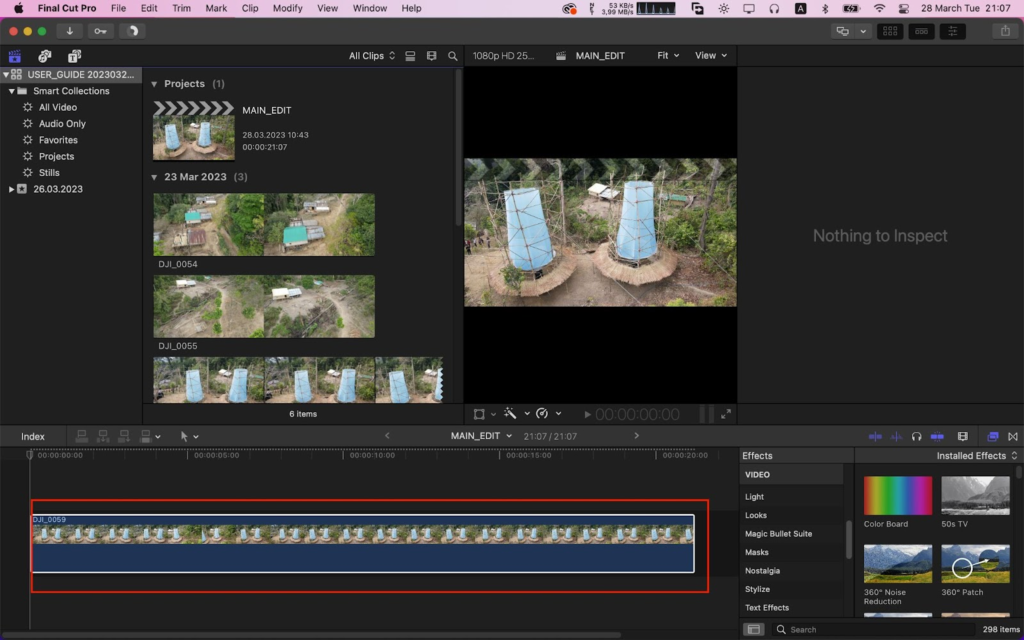Viewport: 1024px width, 640px height.
Task: Toggle solo with the headphones icon
Action: pos(916,436)
